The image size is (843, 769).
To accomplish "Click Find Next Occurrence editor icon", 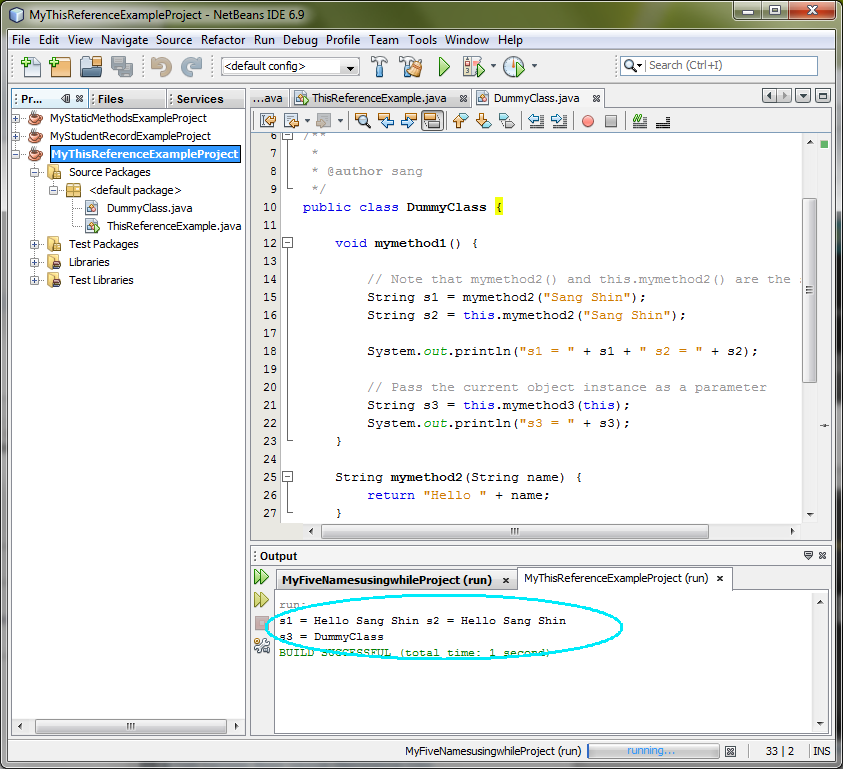I will [x=409, y=121].
